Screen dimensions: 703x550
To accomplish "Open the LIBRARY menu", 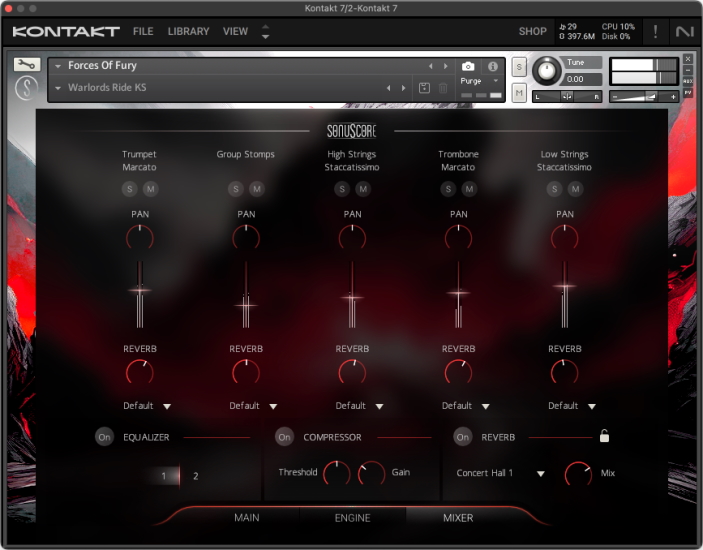I will point(188,31).
